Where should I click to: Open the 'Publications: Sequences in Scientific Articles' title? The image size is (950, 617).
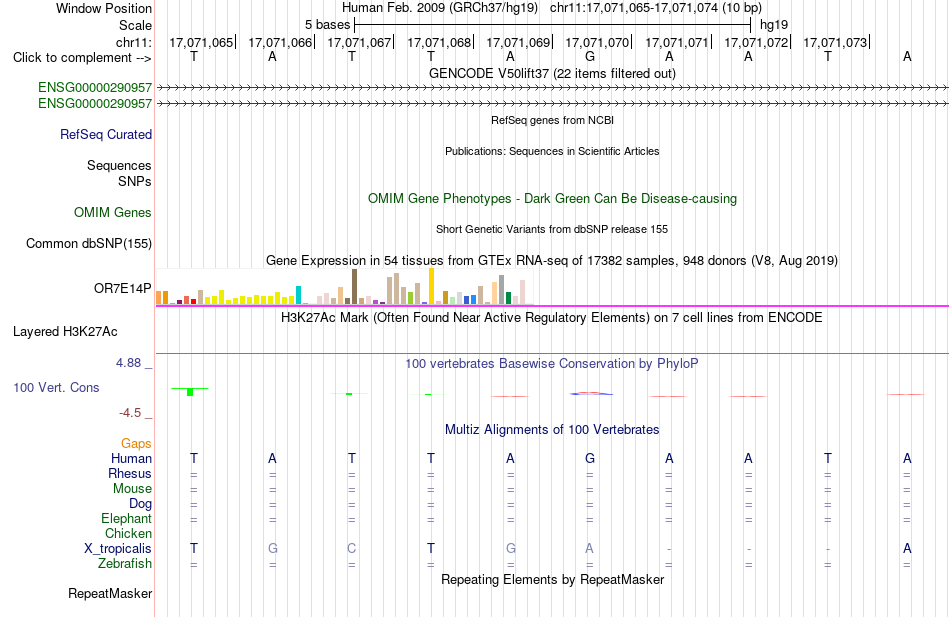pyautogui.click(x=552, y=151)
